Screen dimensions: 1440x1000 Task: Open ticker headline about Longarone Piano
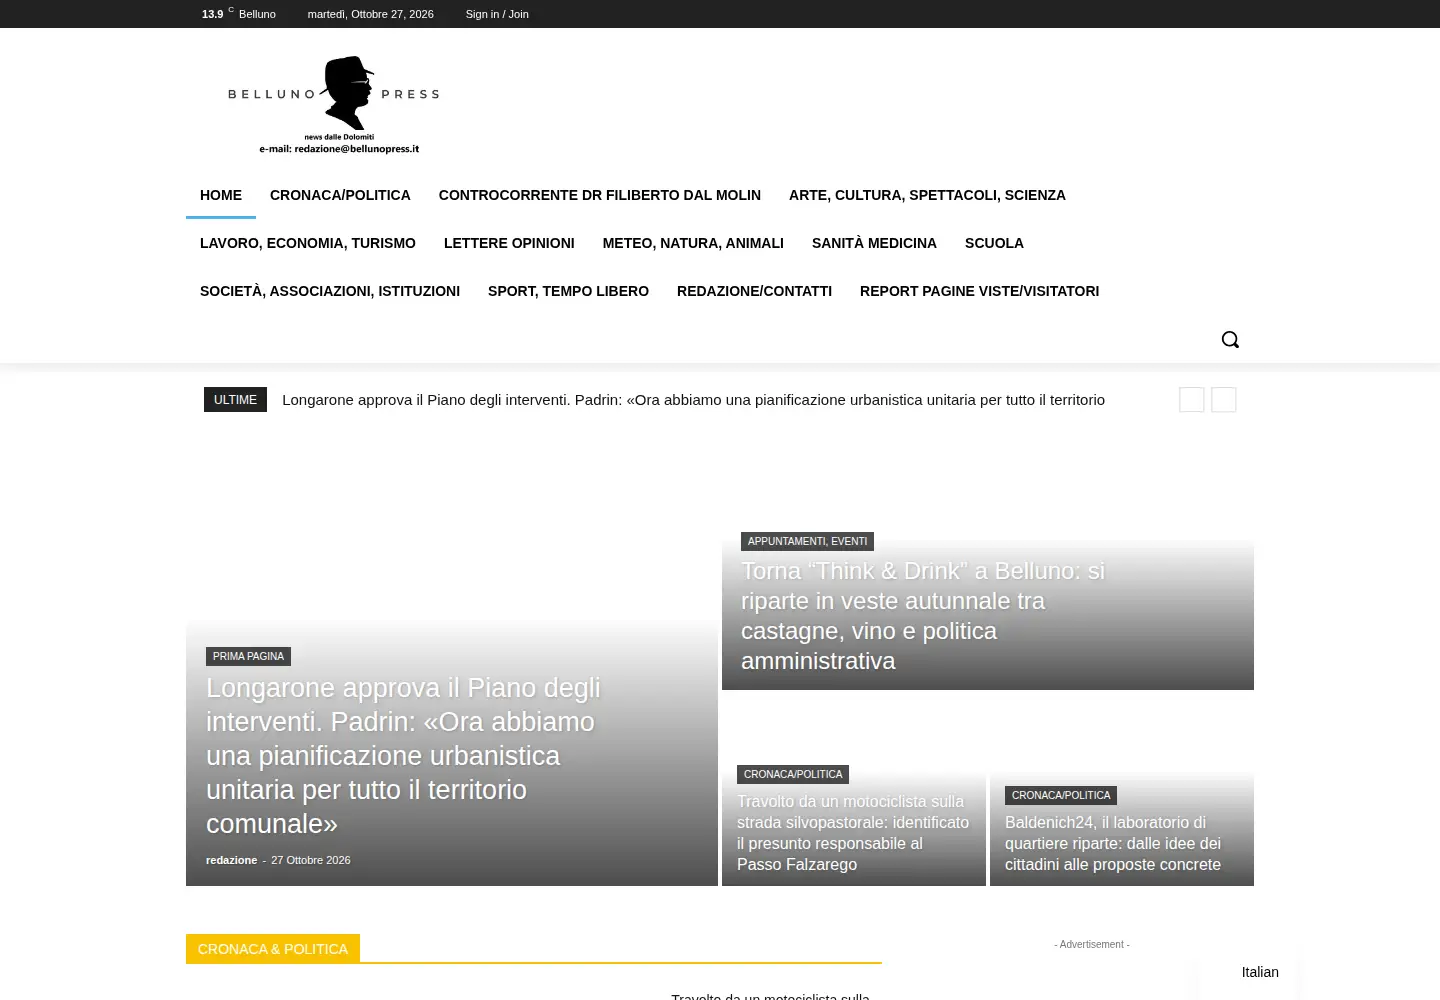(693, 400)
